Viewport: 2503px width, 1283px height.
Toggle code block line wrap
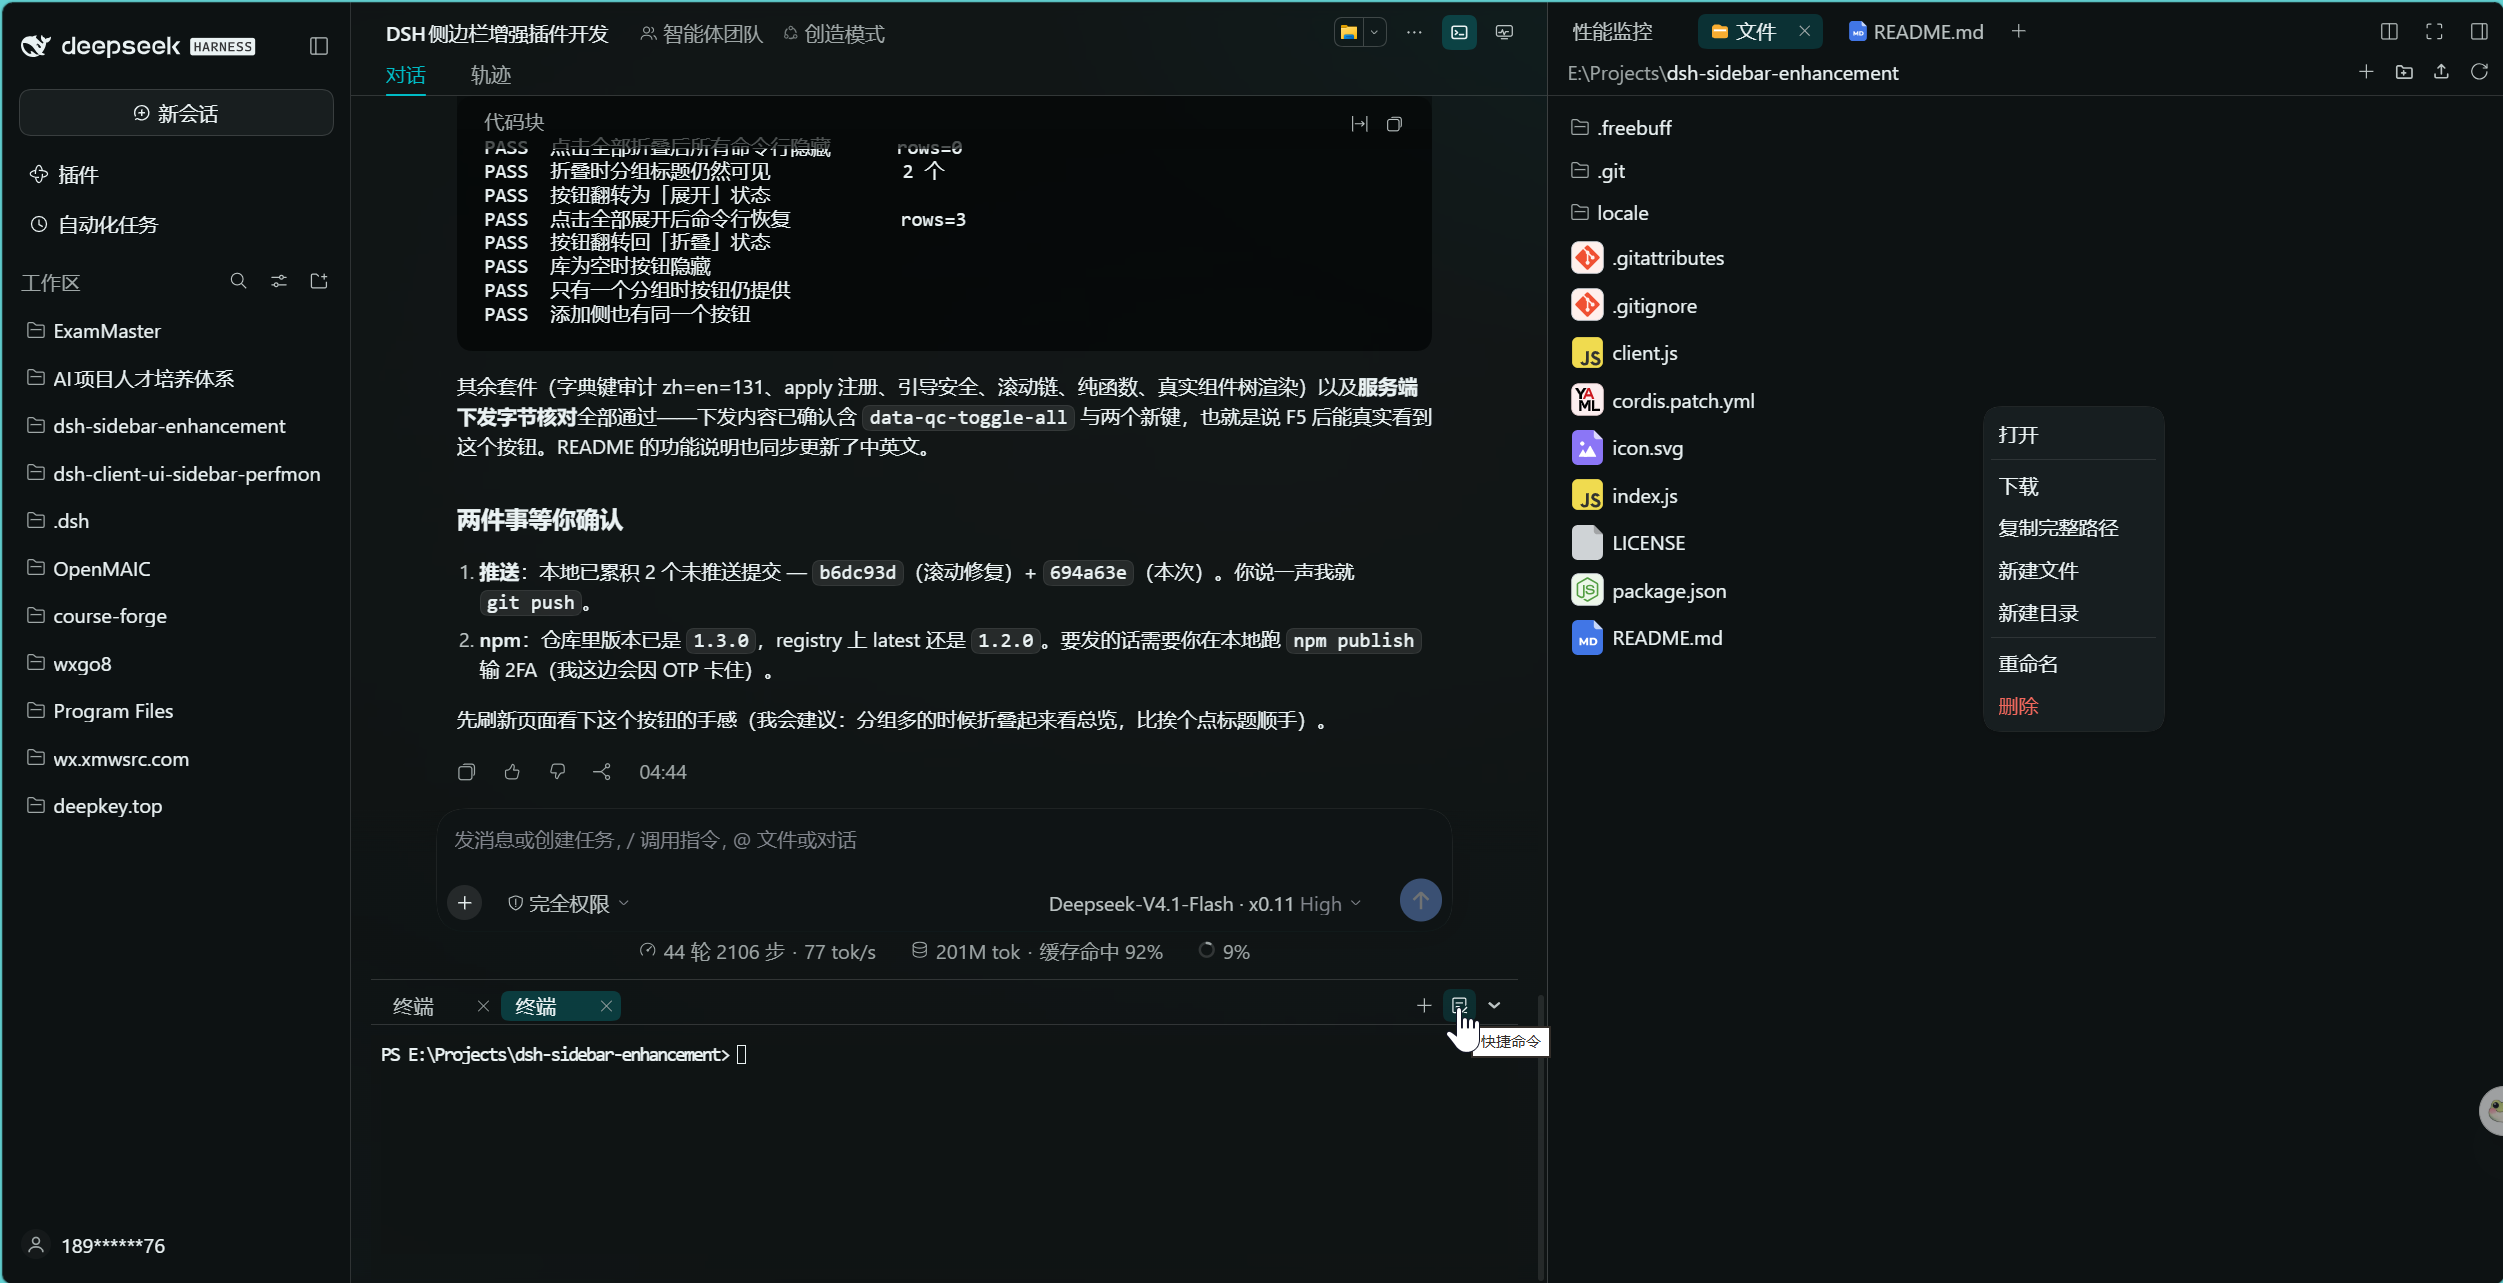[x=1359, y=124]
